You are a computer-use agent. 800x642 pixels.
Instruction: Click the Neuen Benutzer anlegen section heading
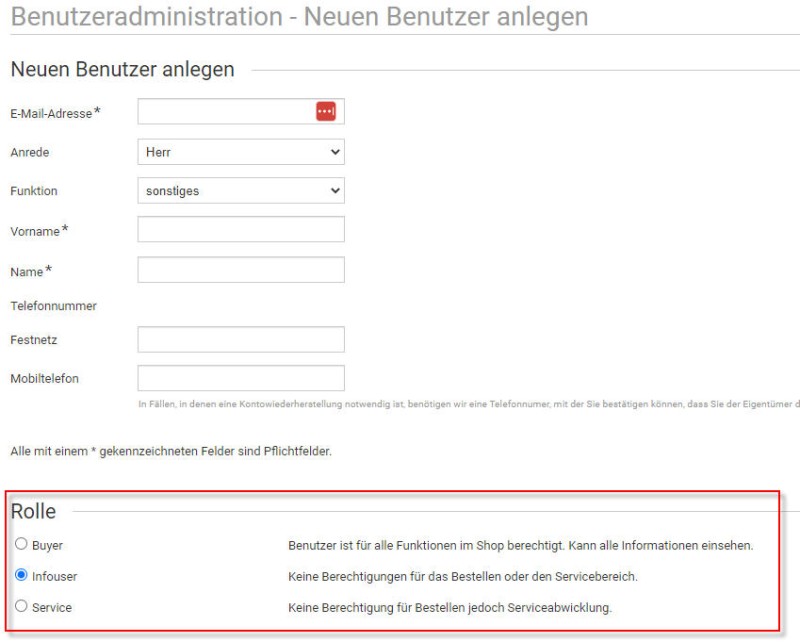click(122, 70)
